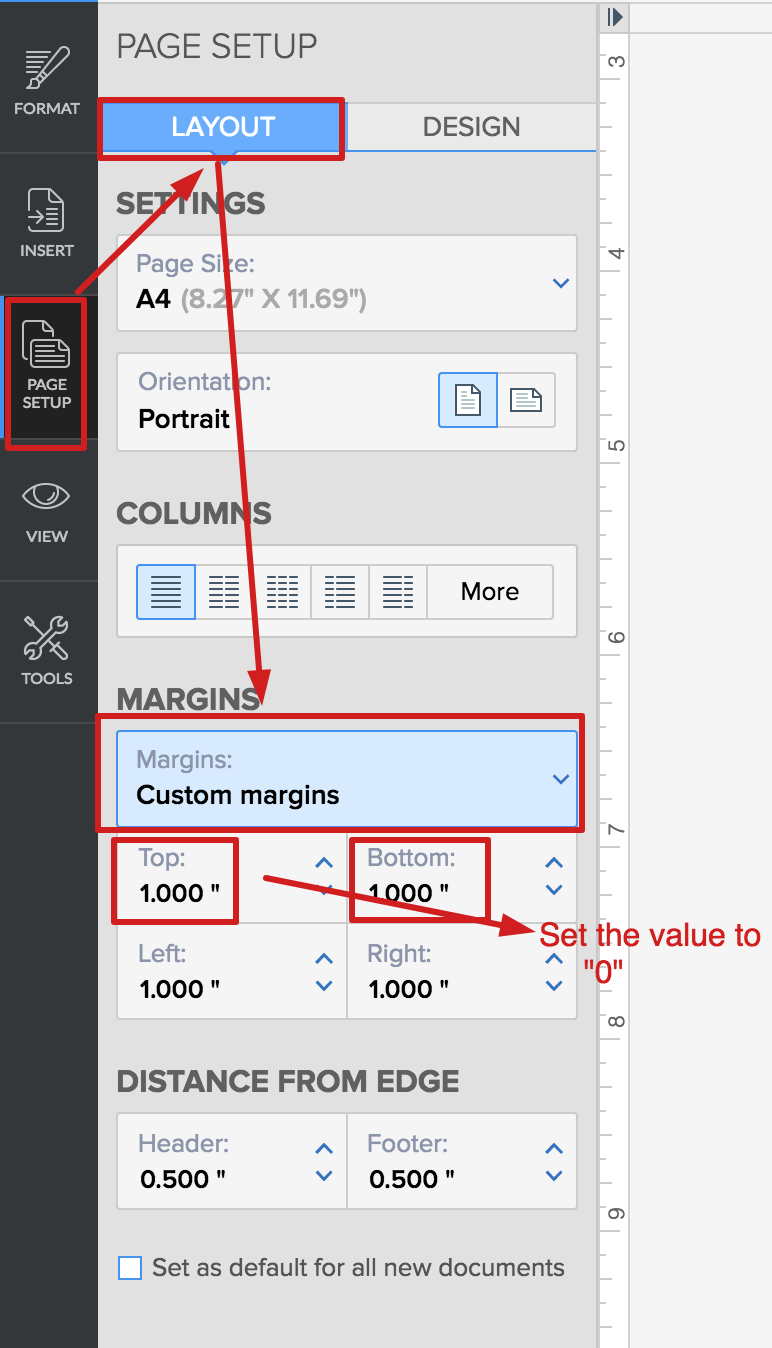Screen dimensions: 772x1348
Task: Open the Tools sidebar panel
Action: tap(47, 650)
